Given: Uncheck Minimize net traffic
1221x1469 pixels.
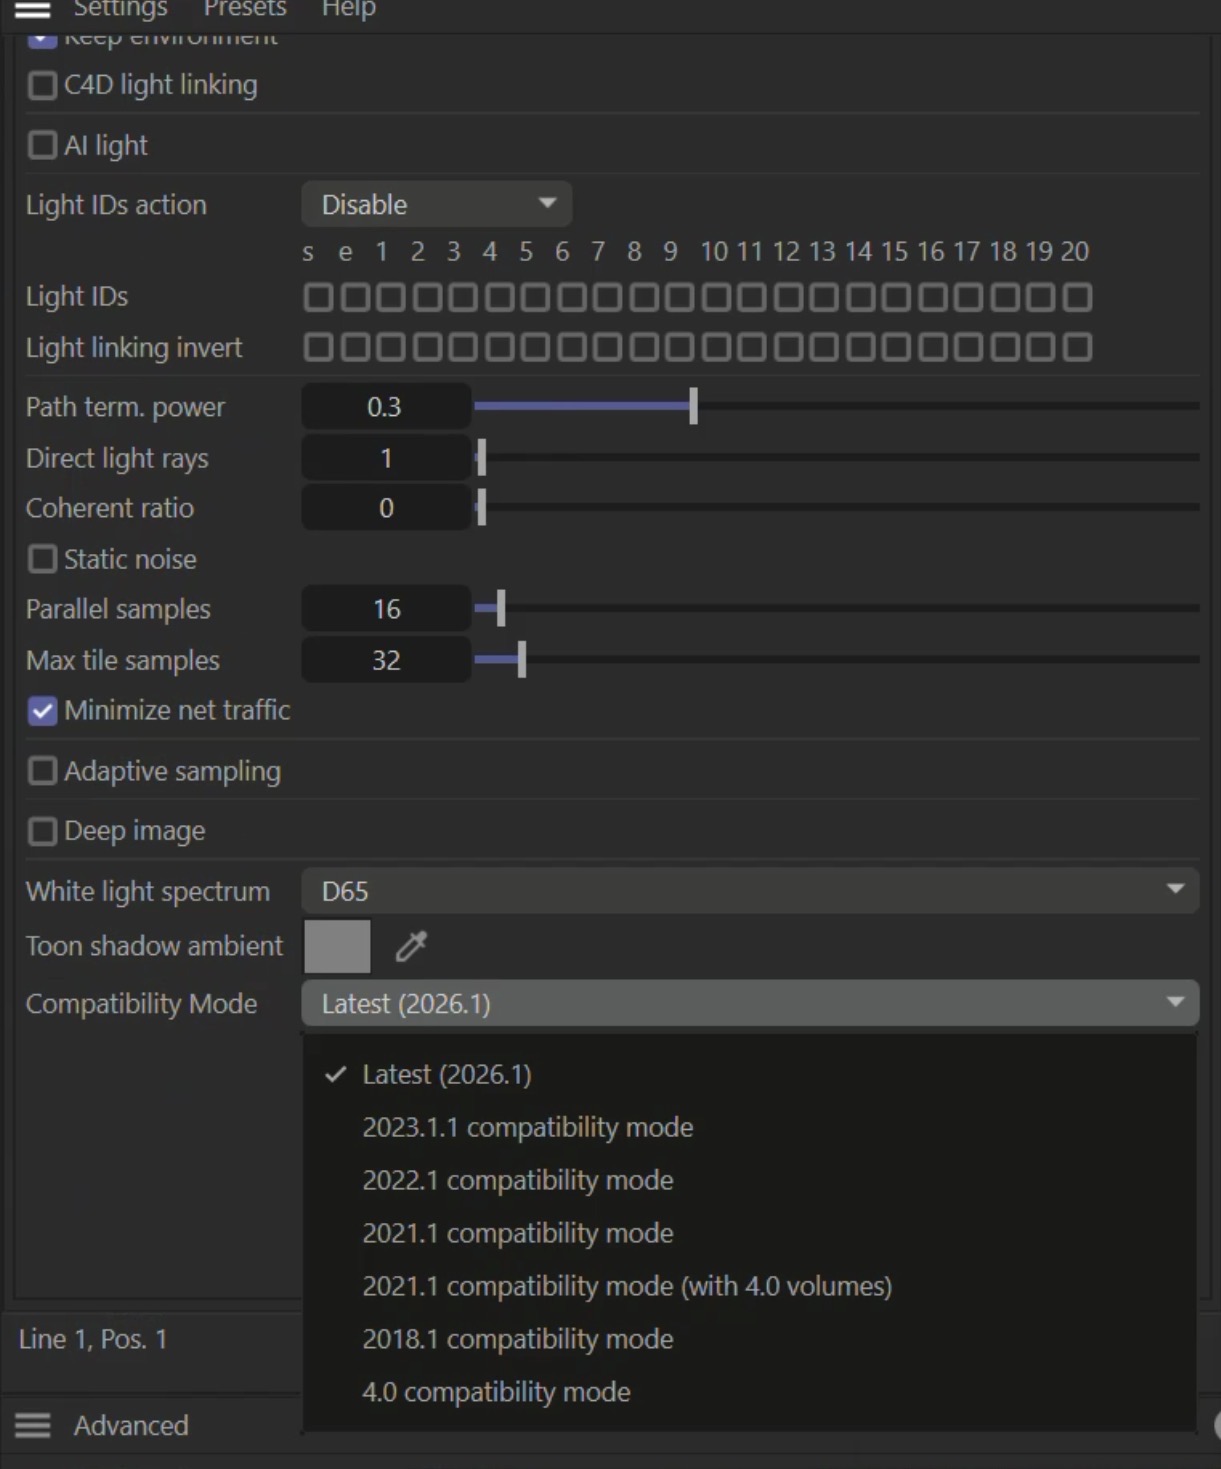Looking at the screenshot, I should [x=42, y=711].
